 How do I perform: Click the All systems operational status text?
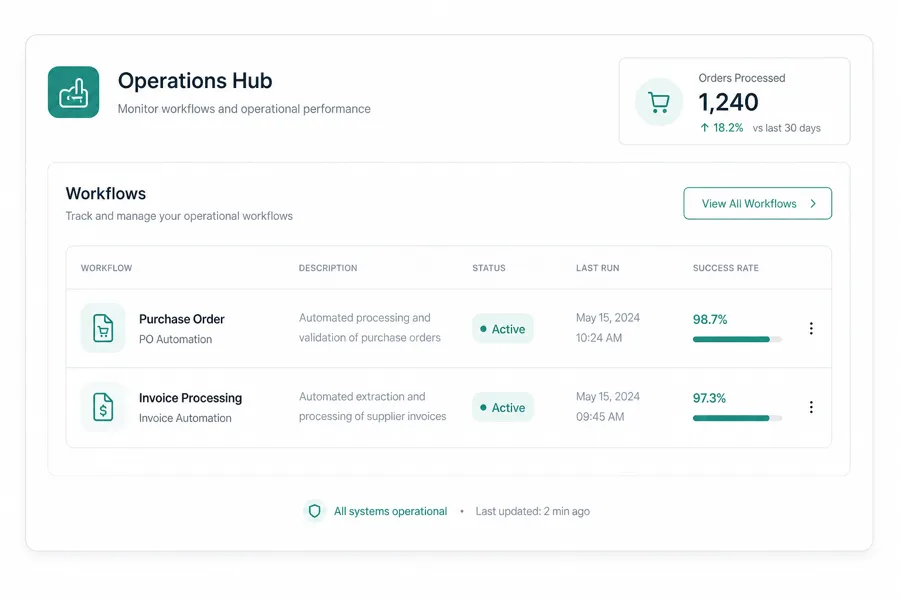coord(390,511)
